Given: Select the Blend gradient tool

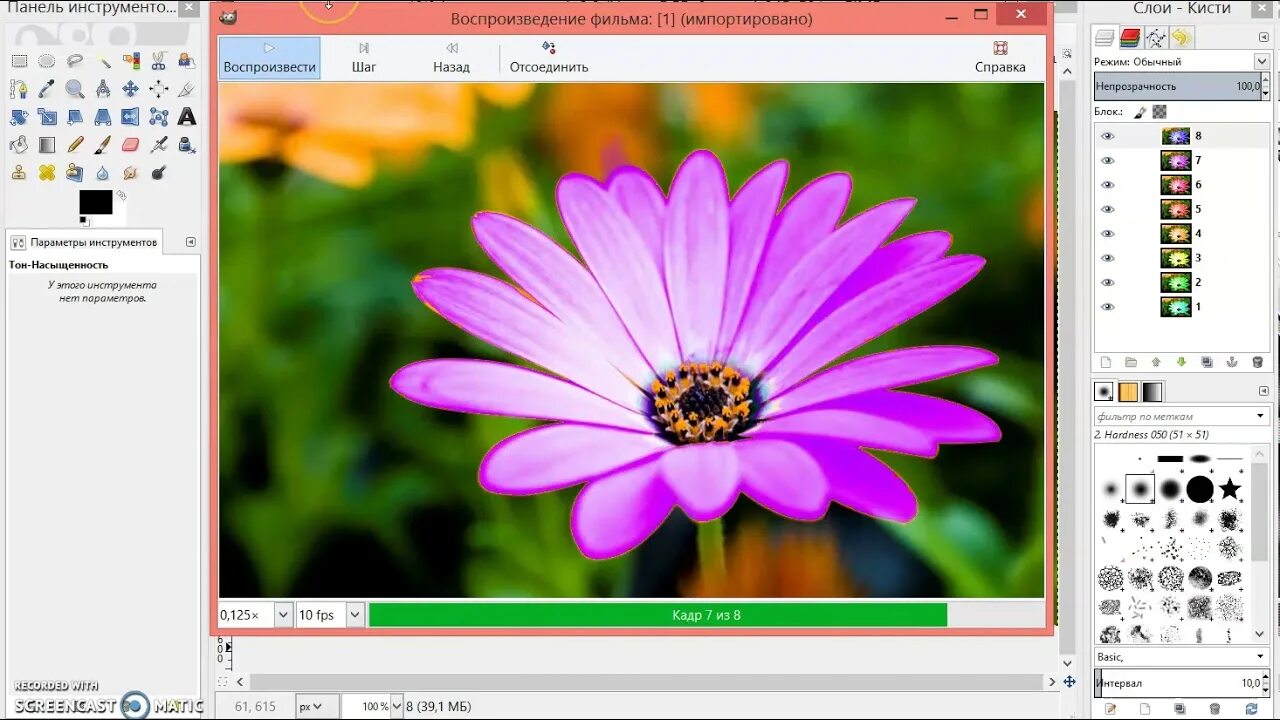Looking at the screenshot, I should tap(47, 145).
